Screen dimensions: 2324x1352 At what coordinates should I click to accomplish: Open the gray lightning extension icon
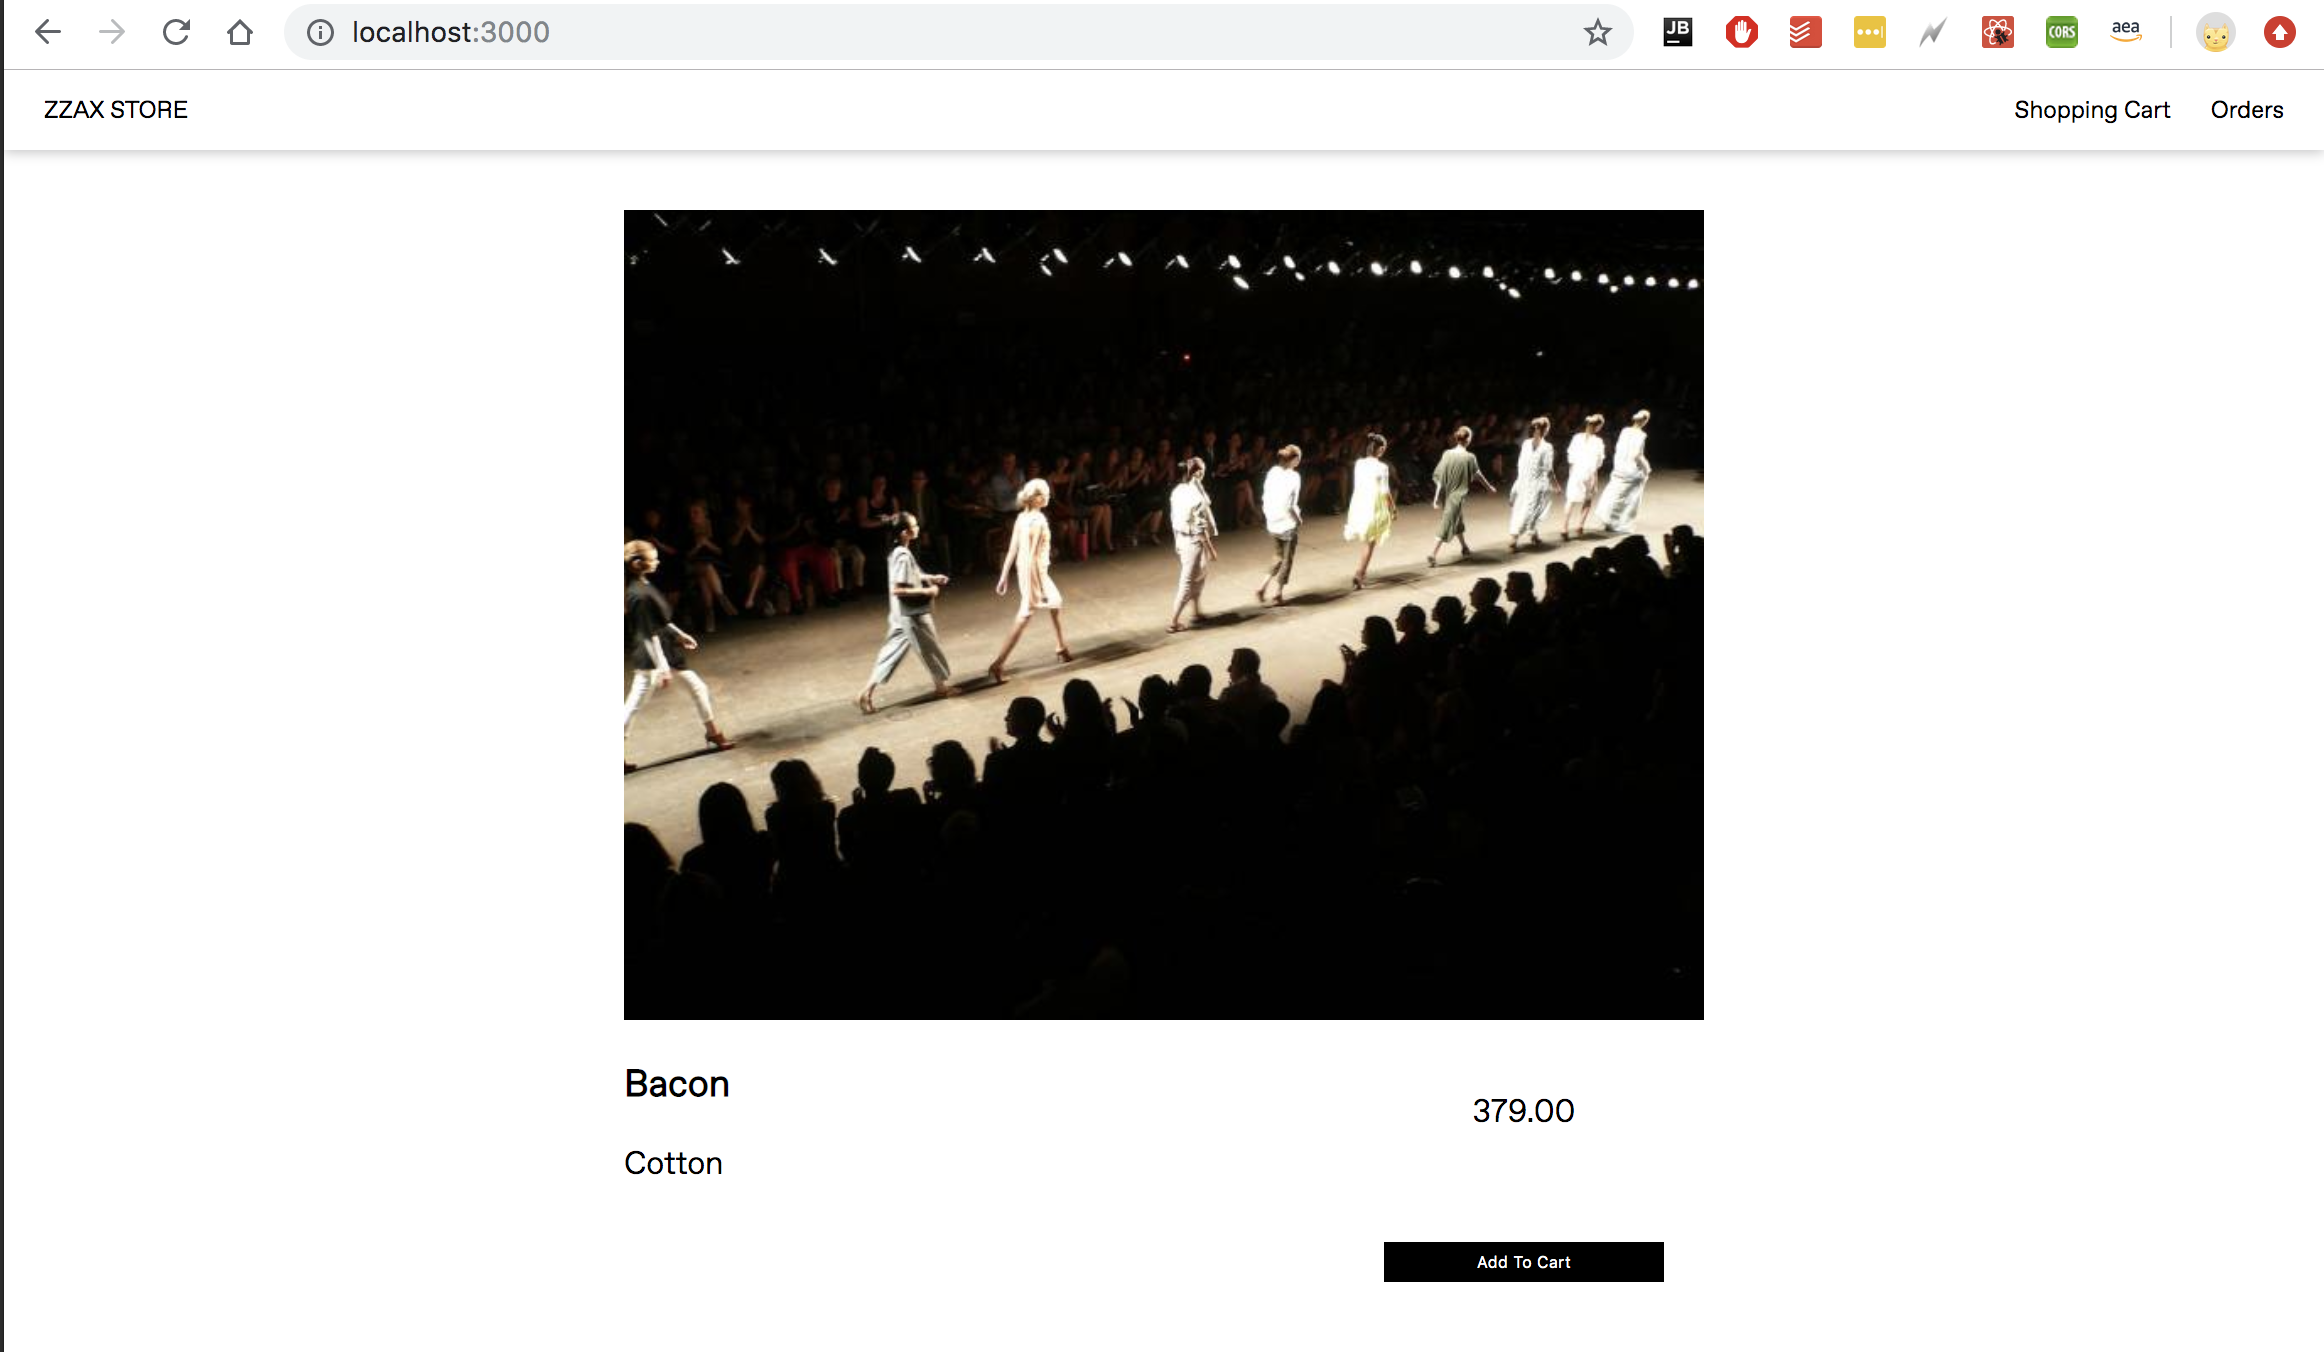coord(1934,32)
